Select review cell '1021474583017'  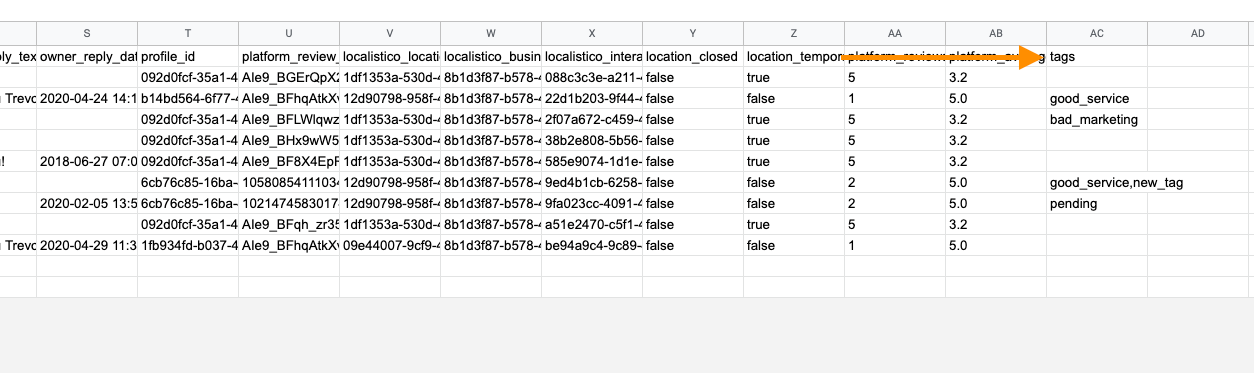pyautogui.click(x=289, y=204)
